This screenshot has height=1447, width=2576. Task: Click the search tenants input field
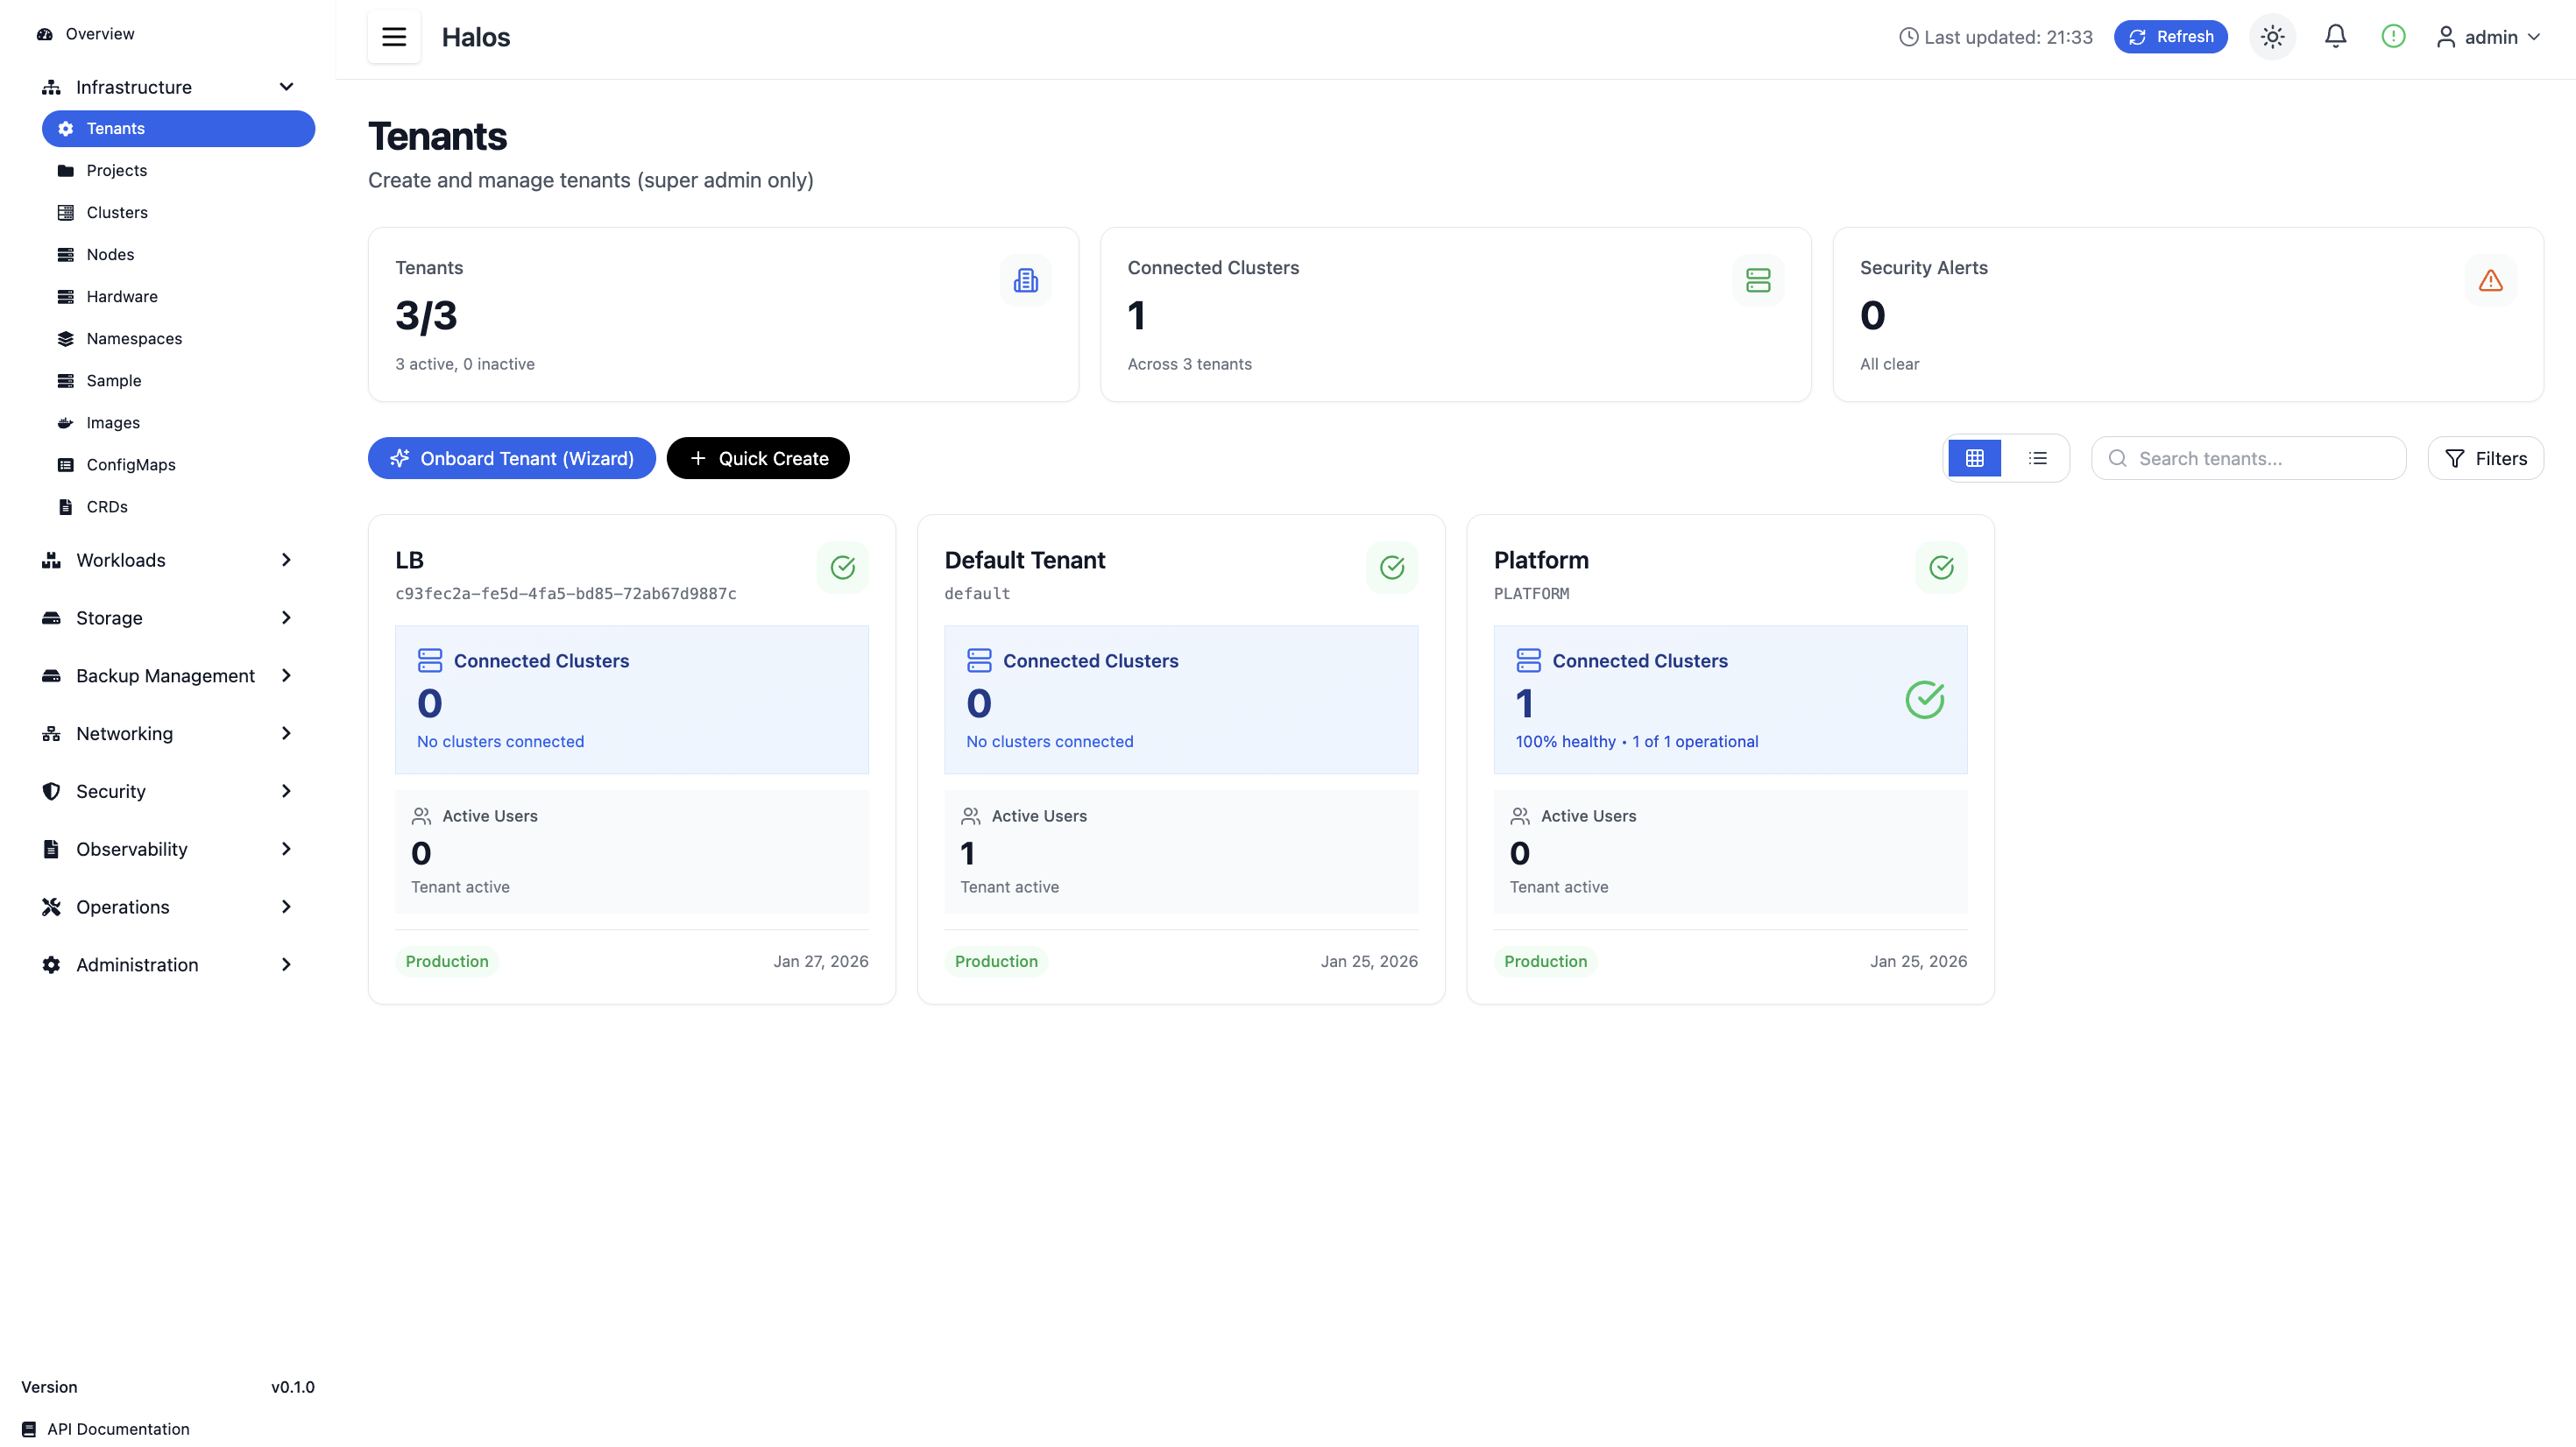coord(2248,458)
